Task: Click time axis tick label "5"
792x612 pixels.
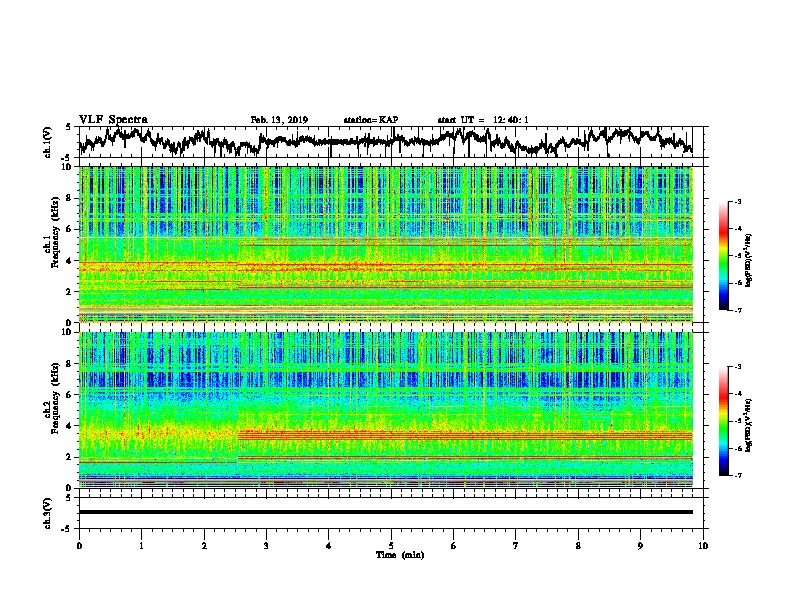Action: (391, 546)
